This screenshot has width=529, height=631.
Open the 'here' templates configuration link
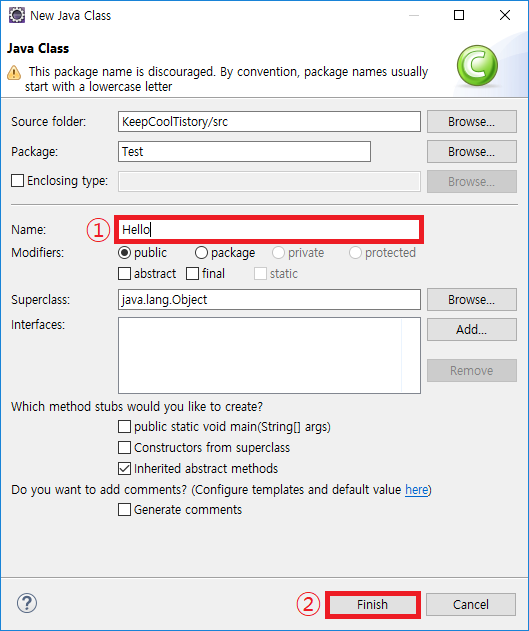click(416, 490)
